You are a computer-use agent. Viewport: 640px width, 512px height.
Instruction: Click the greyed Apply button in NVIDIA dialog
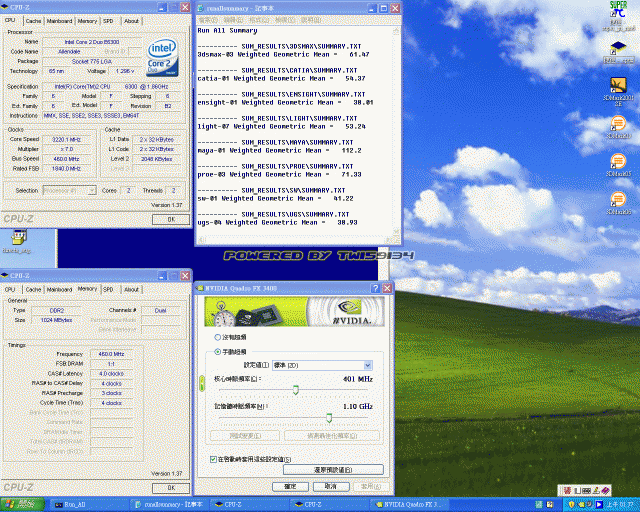[x=371, y=487]
